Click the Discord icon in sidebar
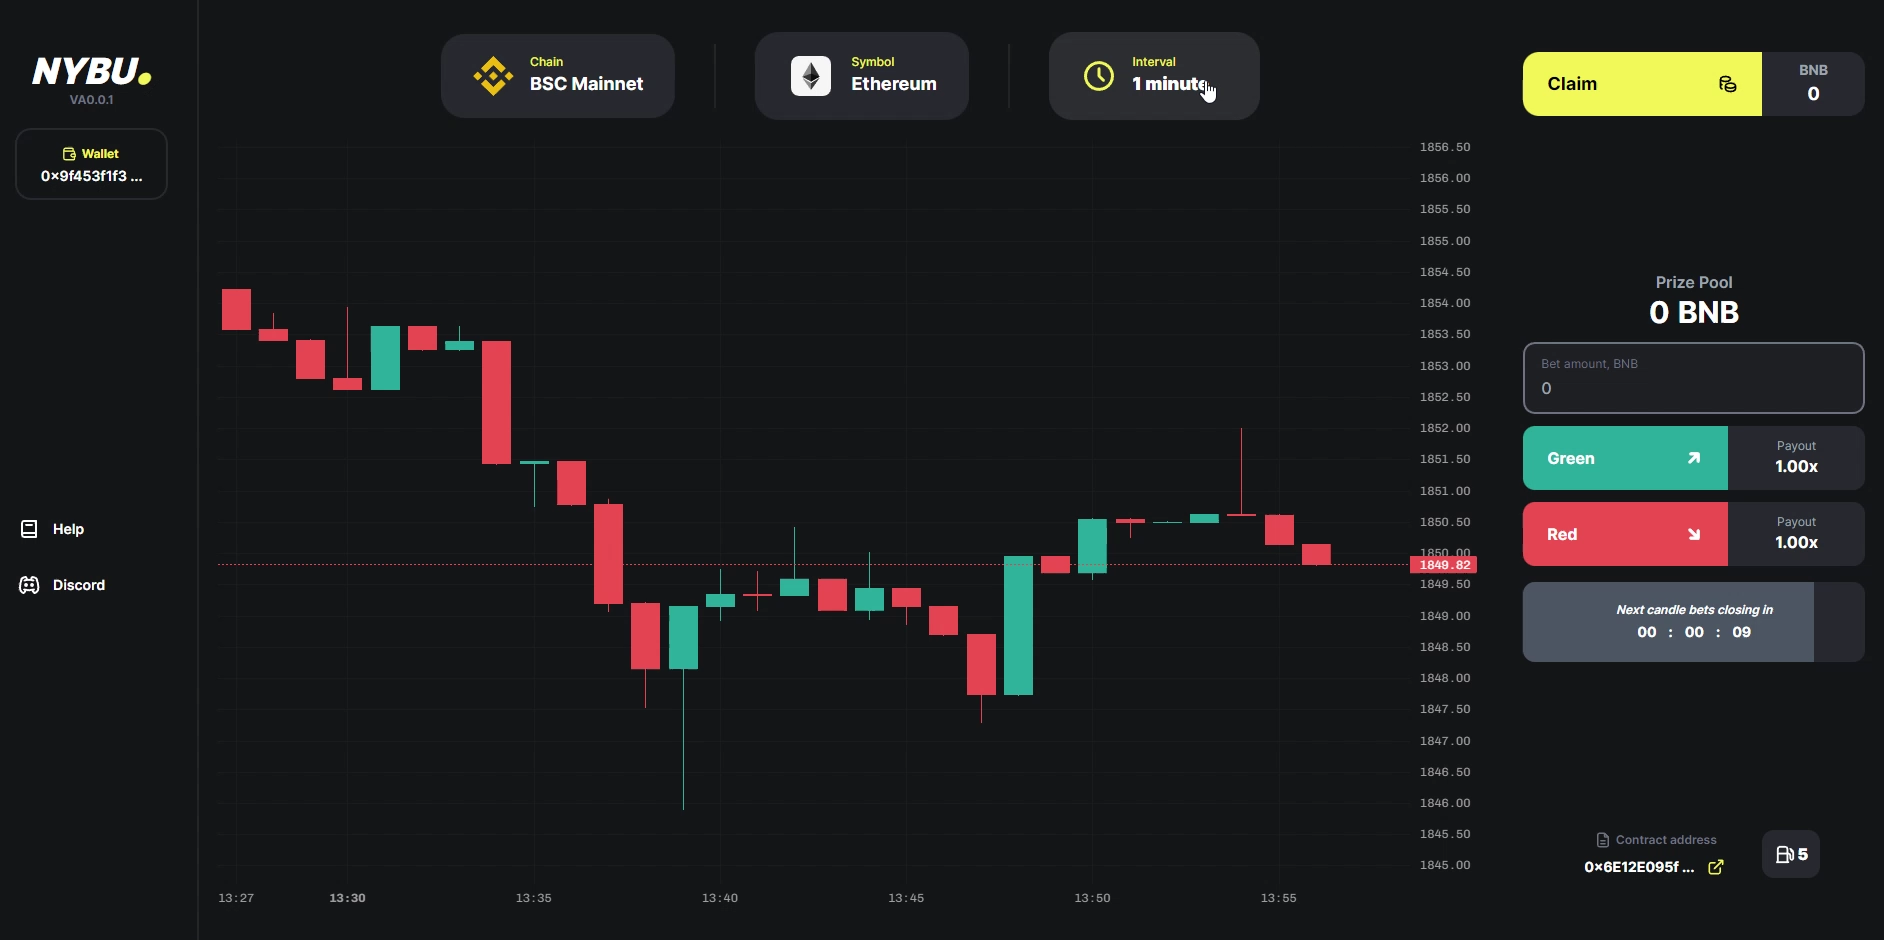Image resolution: width=1884 pixels, height=940 pixels. pyautogui.click(x=29, y=585)
